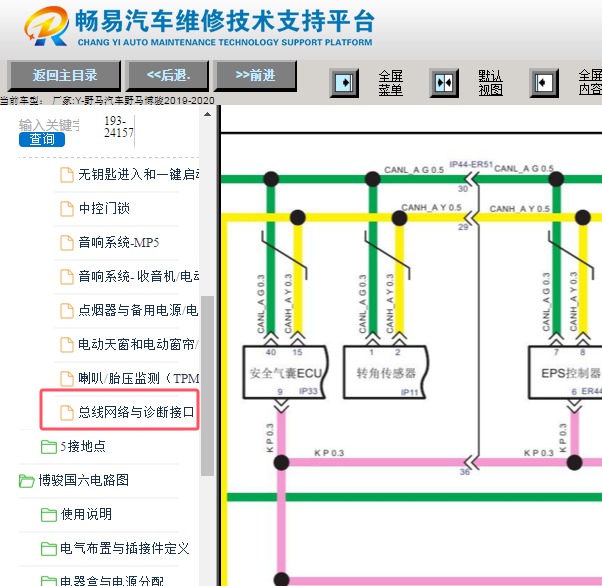This screenshot has width=602, height=586.
Task: Click the blue 查询 button
Action: 42,139
